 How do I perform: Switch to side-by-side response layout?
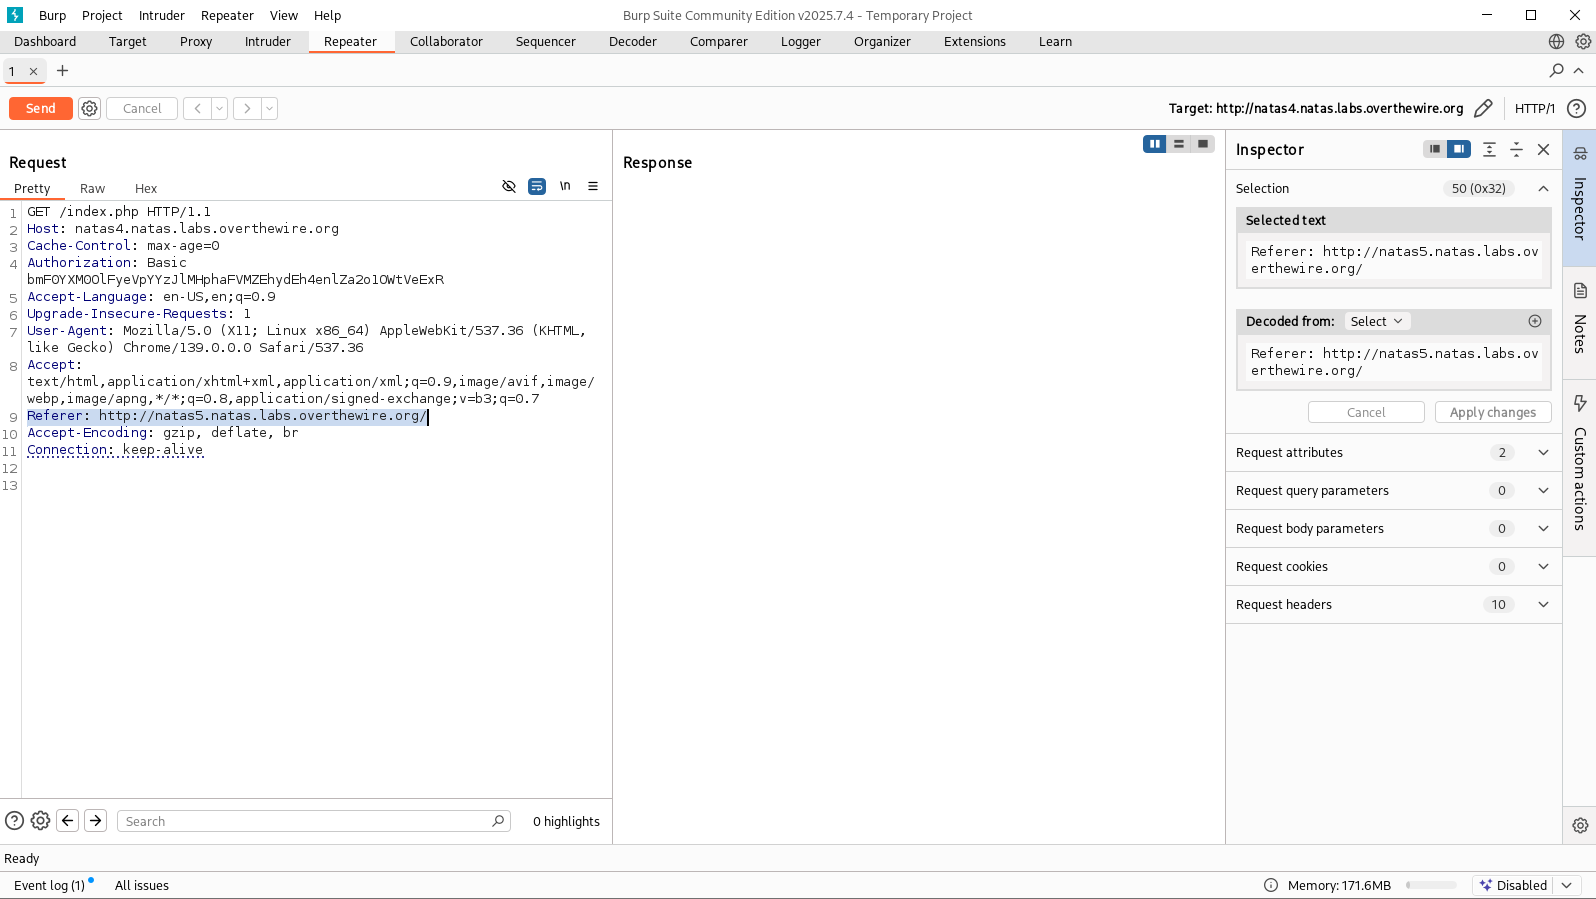pos(1154,144)
